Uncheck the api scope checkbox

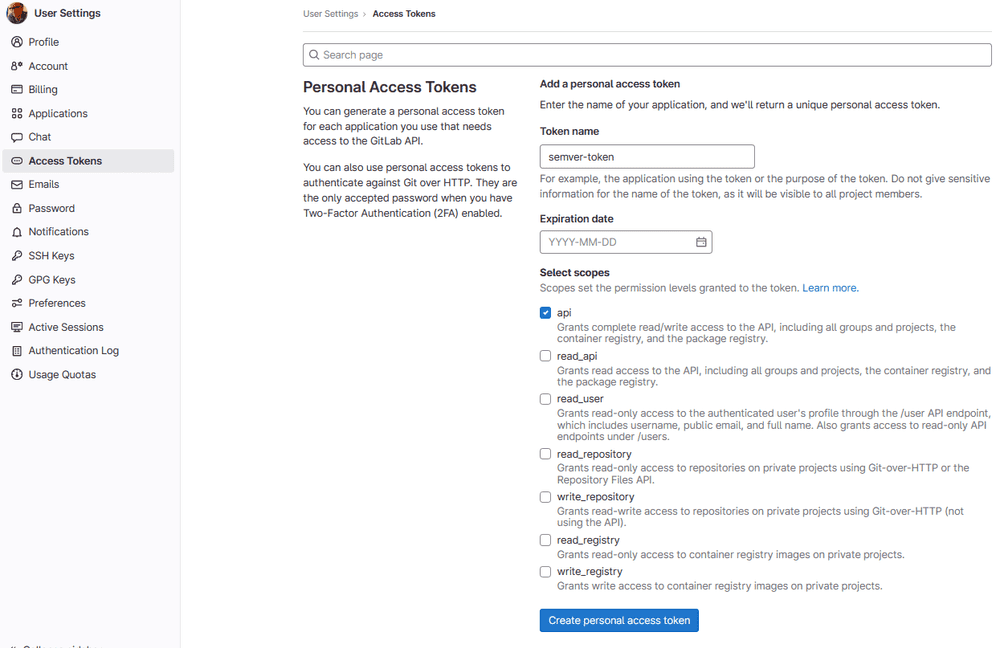tap(545, 313)
